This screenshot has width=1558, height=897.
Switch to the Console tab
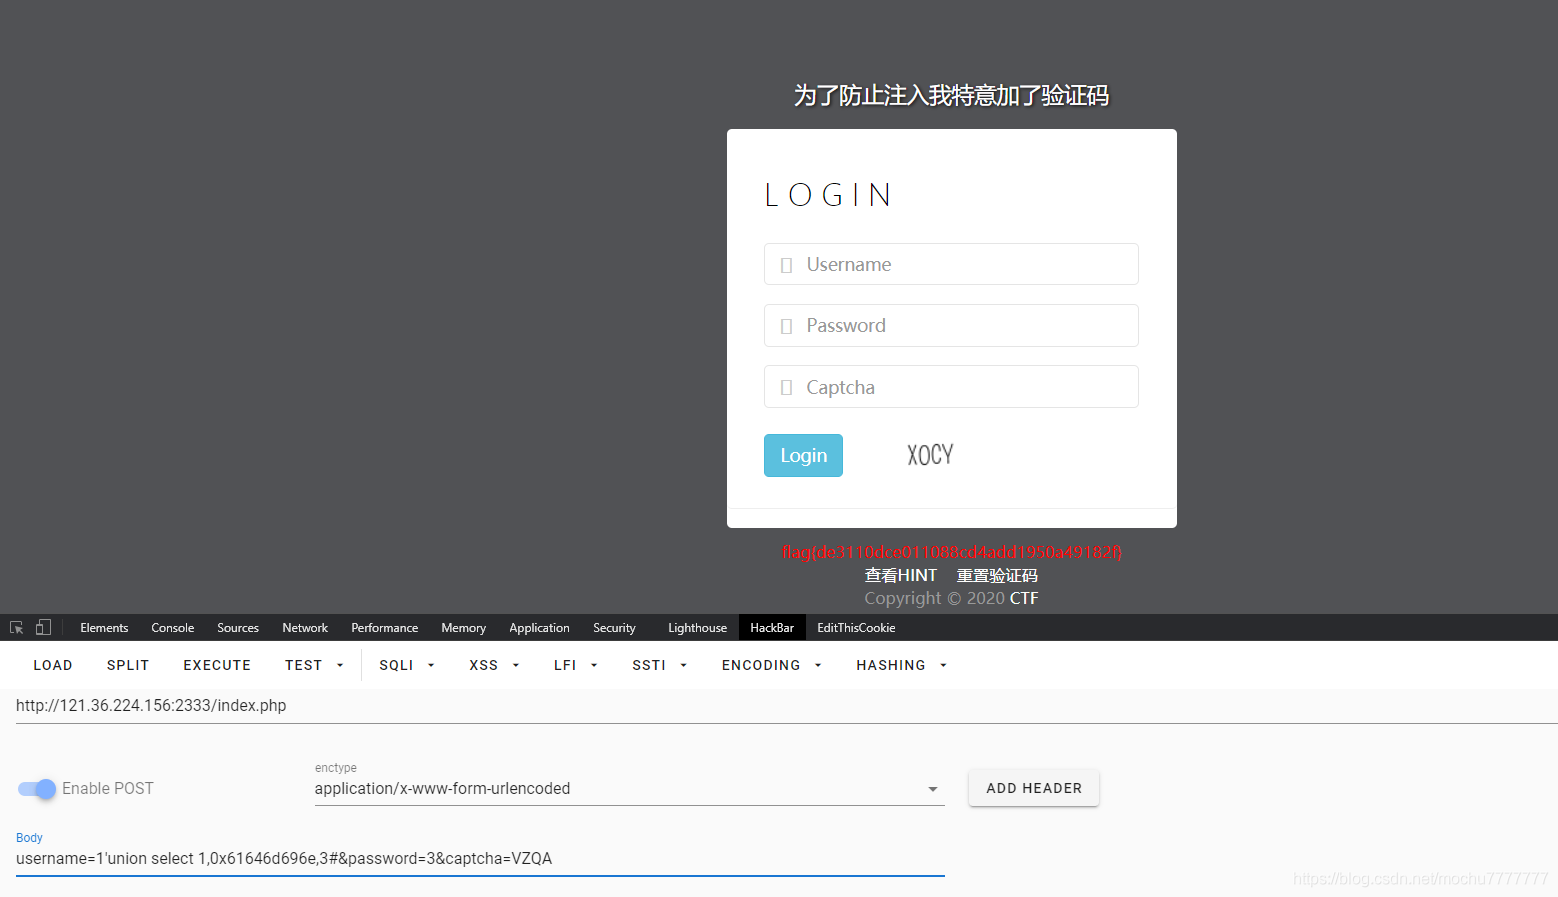[x=172, y=628]
